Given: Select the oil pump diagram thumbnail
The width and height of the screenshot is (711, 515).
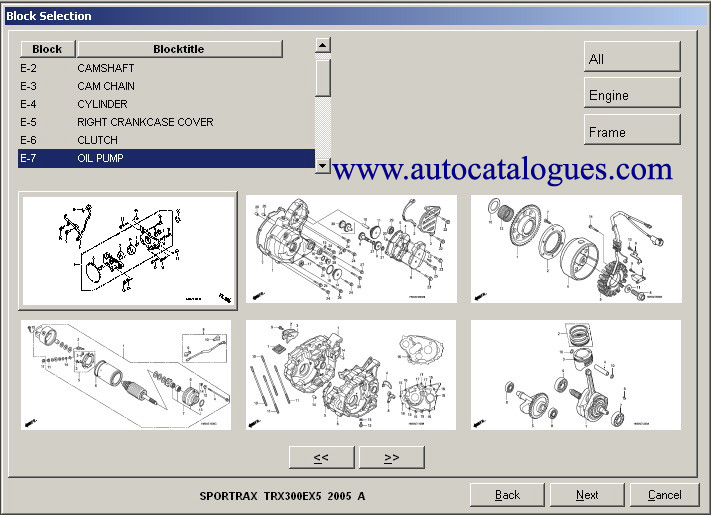Looking at the screenshot, I should [128, 250].
